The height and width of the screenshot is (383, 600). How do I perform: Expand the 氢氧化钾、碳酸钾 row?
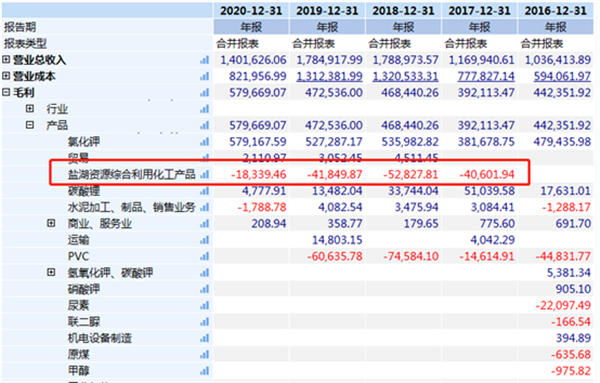(51, 272)
